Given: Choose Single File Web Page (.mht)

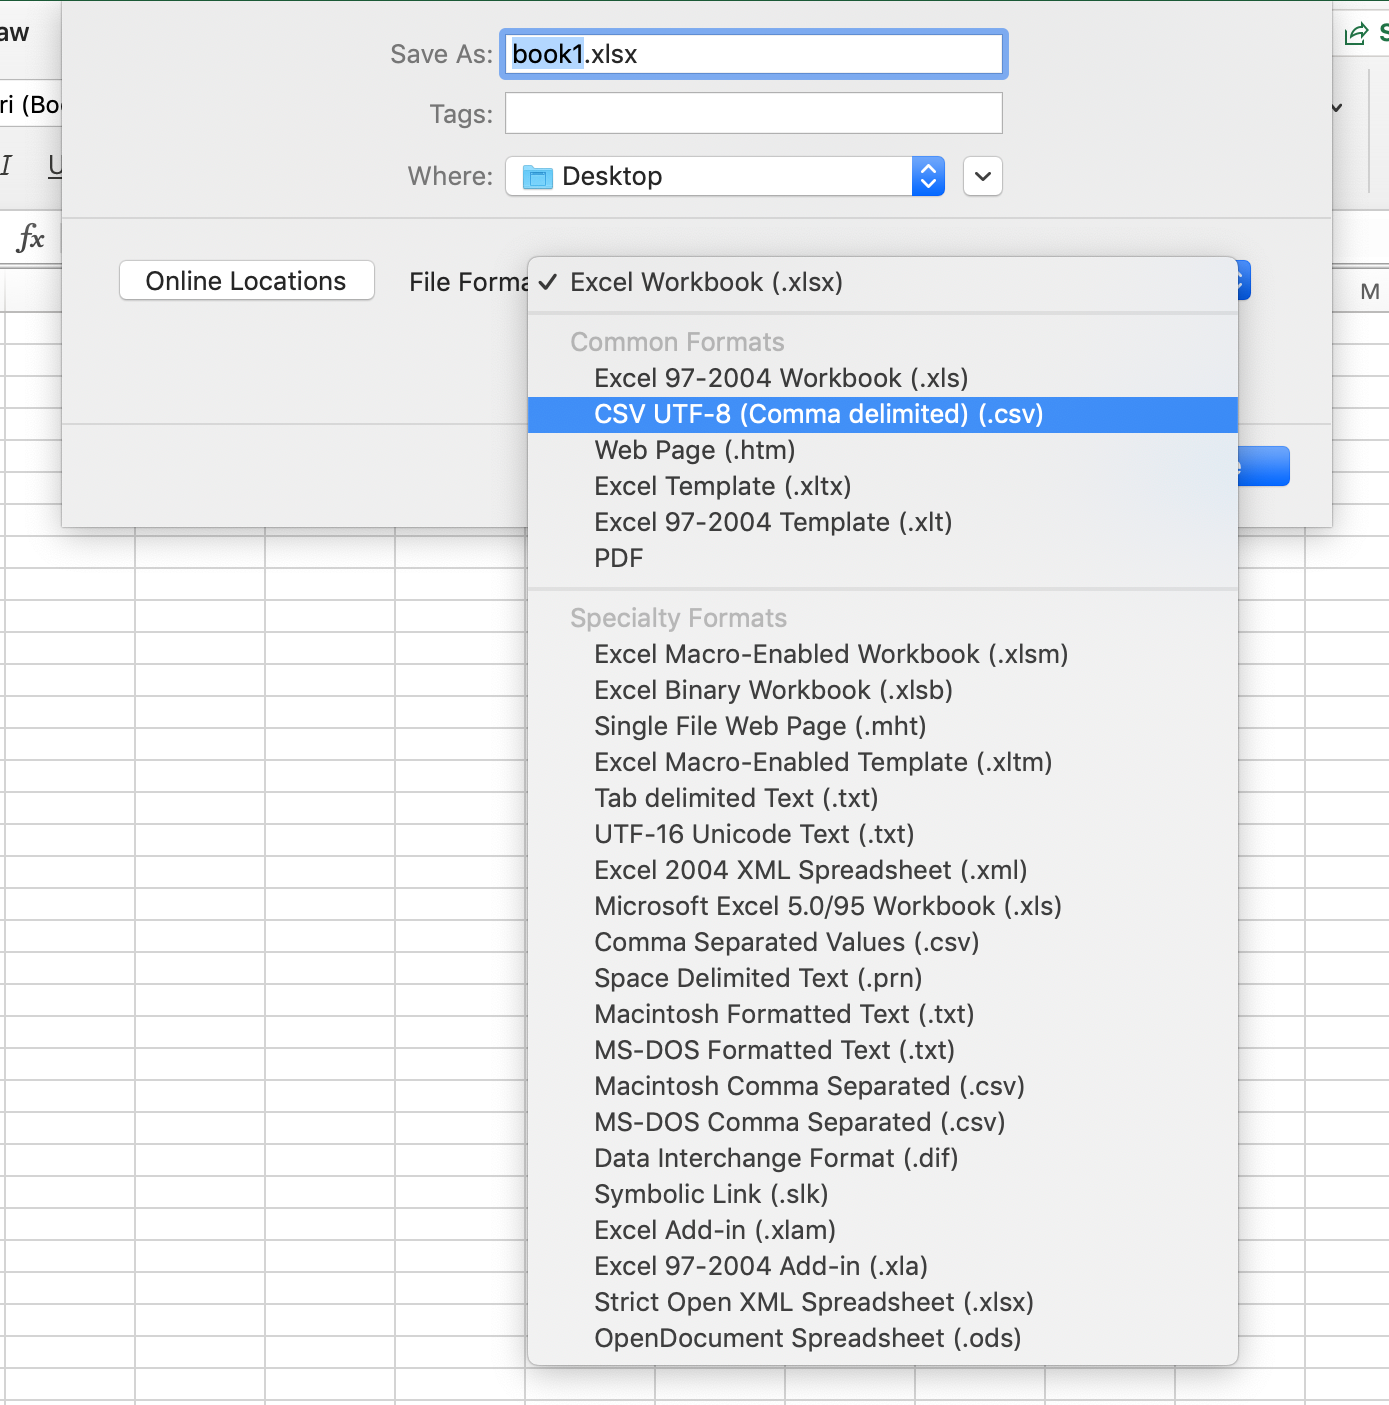Looking at the screenshot, I should (x=882, y=726).
